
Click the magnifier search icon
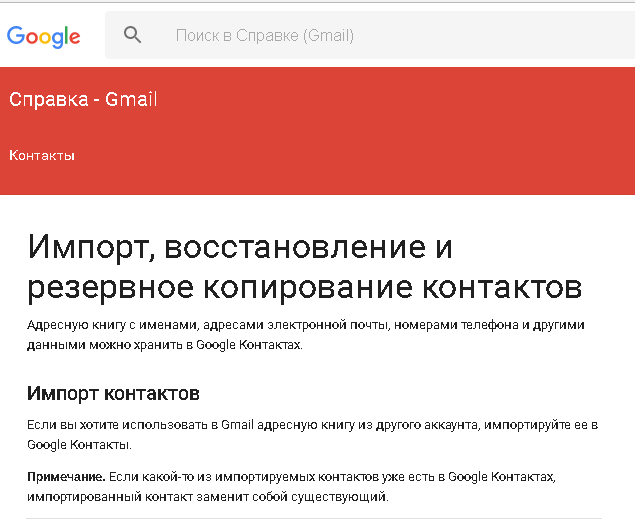pyautogui.click(x=132, y=35)
